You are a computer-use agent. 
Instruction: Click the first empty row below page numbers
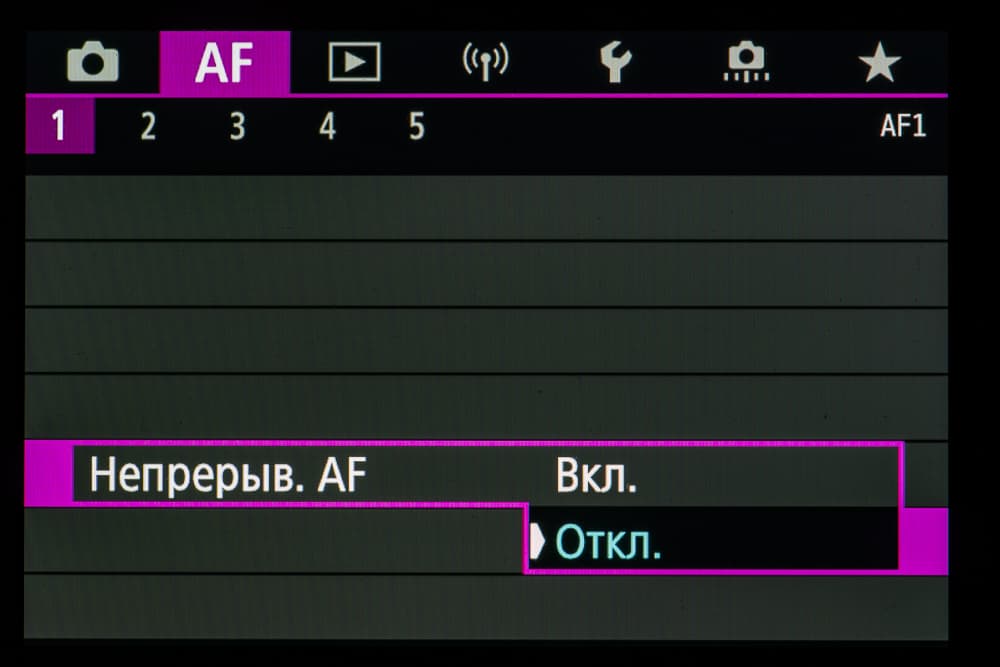click(486, 207)
